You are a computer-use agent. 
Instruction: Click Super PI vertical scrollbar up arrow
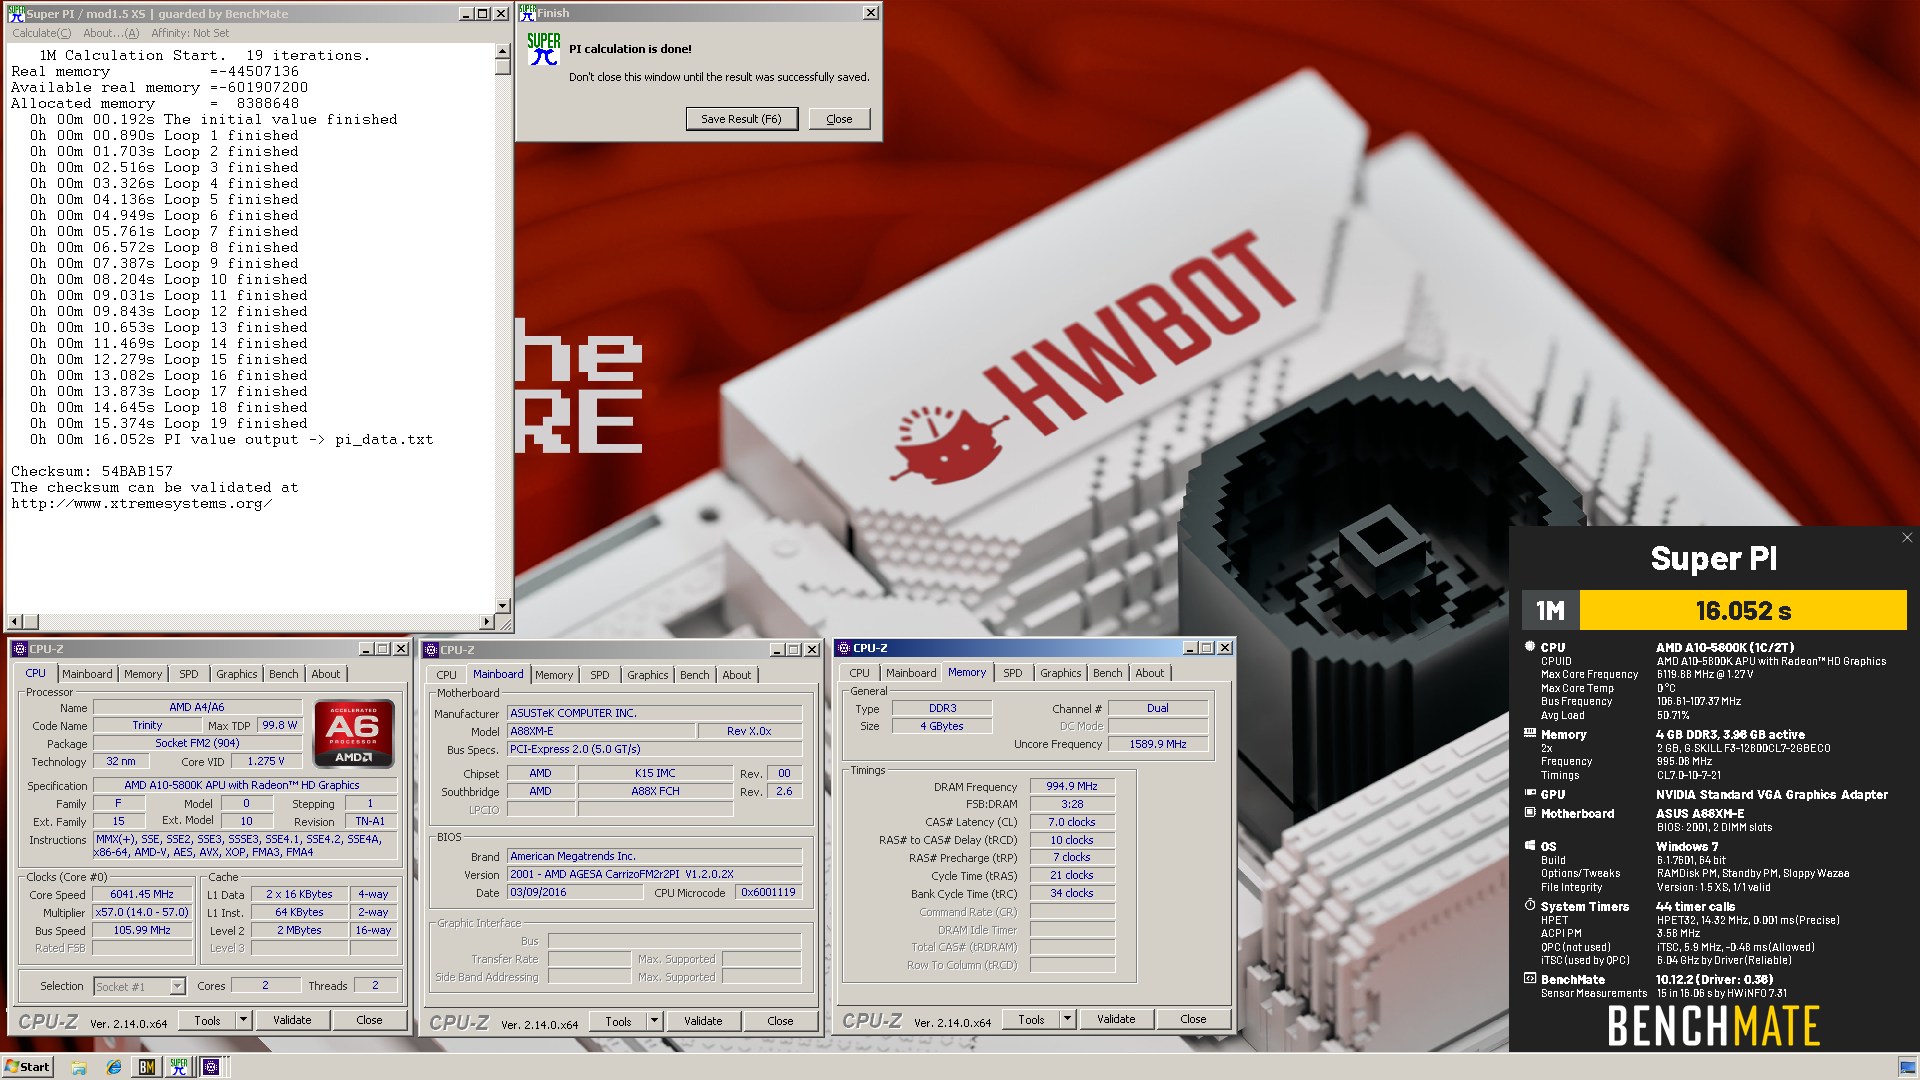click(x=503, y=52)
